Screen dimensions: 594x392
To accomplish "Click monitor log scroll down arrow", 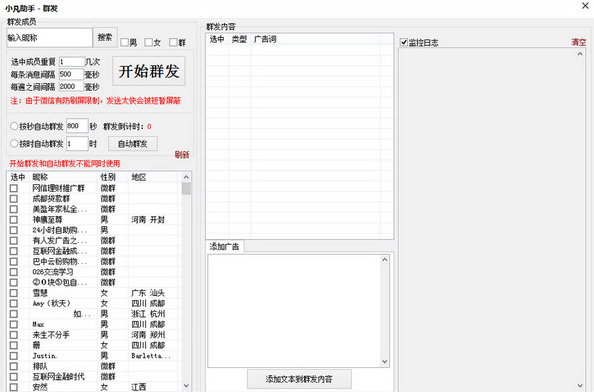I will click(580, 386).
